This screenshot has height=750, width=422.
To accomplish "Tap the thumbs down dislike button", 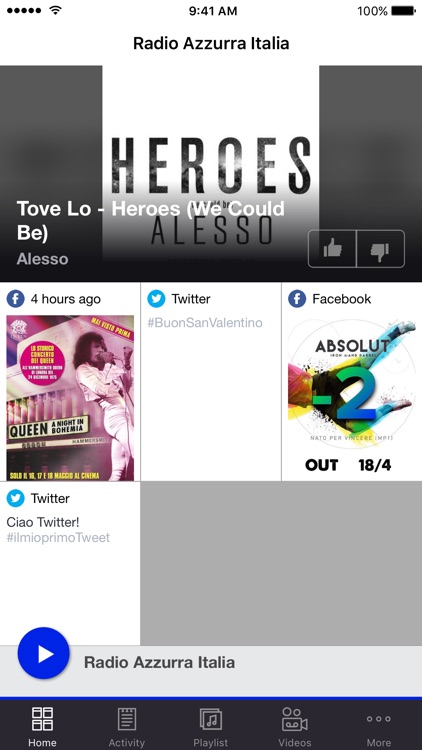I will [x=381, y=249].
